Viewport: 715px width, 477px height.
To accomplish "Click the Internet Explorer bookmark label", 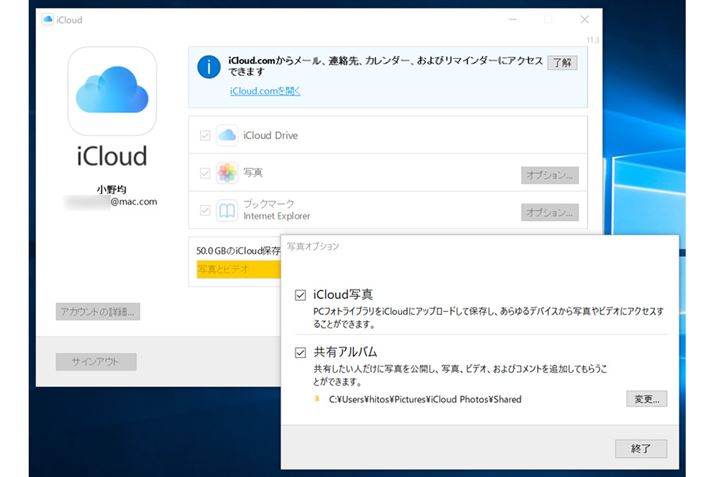I will (277, 216).
